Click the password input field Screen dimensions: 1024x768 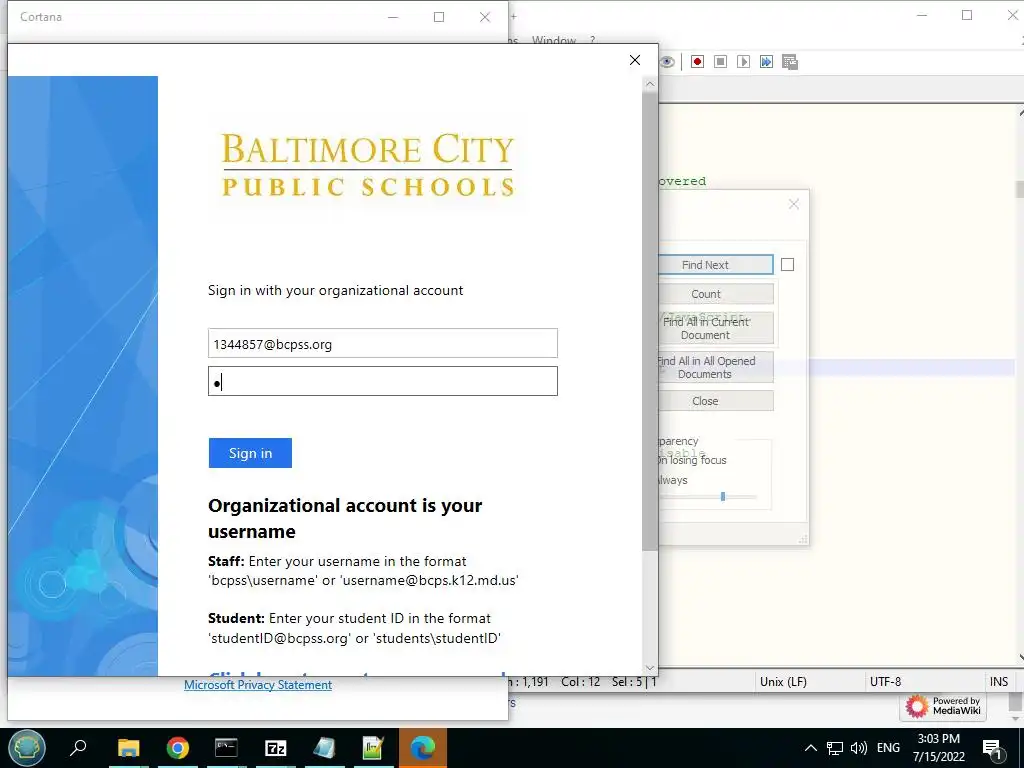383,381
